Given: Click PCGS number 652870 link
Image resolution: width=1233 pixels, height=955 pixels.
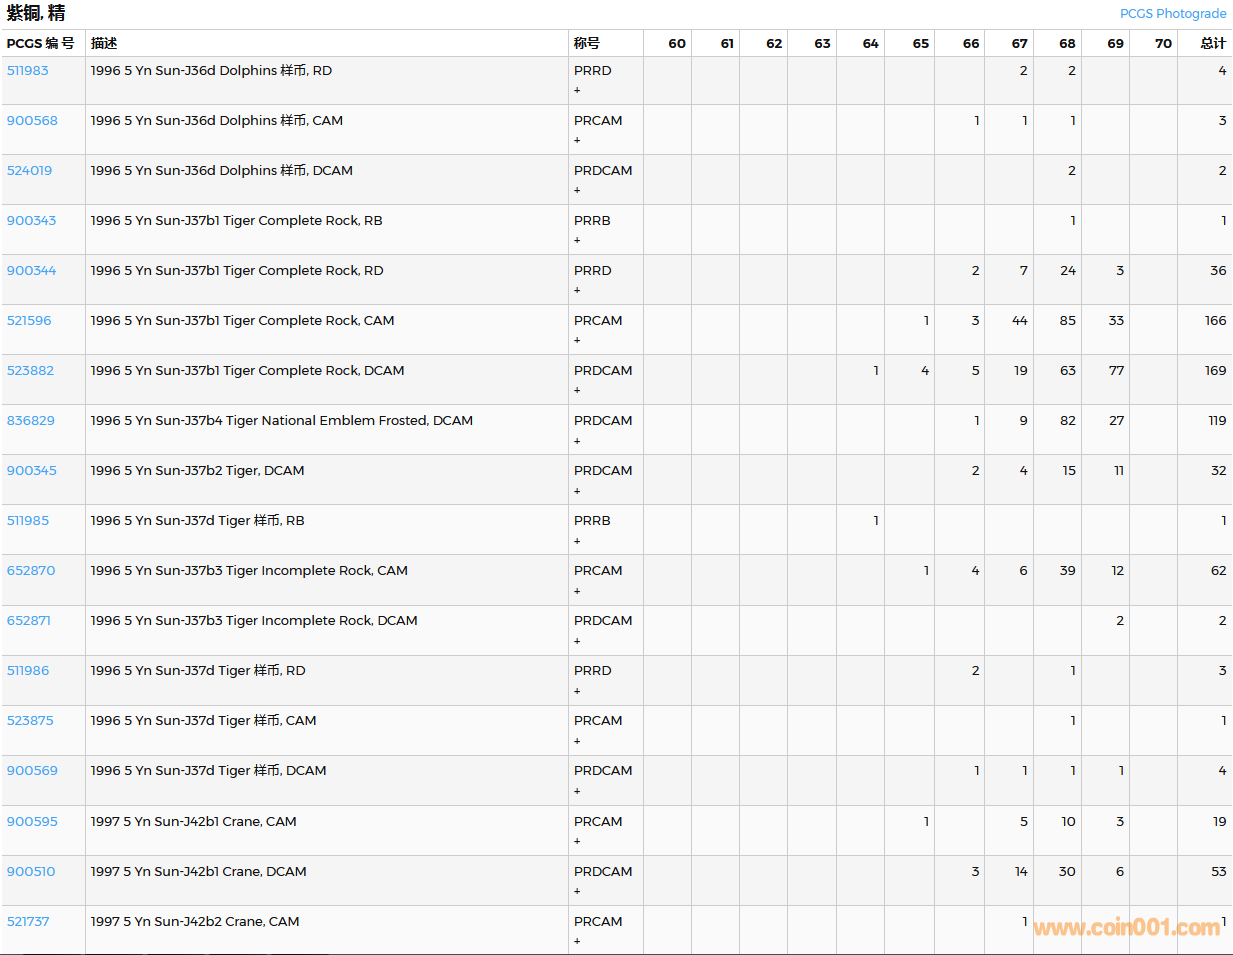Looking at the screenshot, I should [31, 571].
